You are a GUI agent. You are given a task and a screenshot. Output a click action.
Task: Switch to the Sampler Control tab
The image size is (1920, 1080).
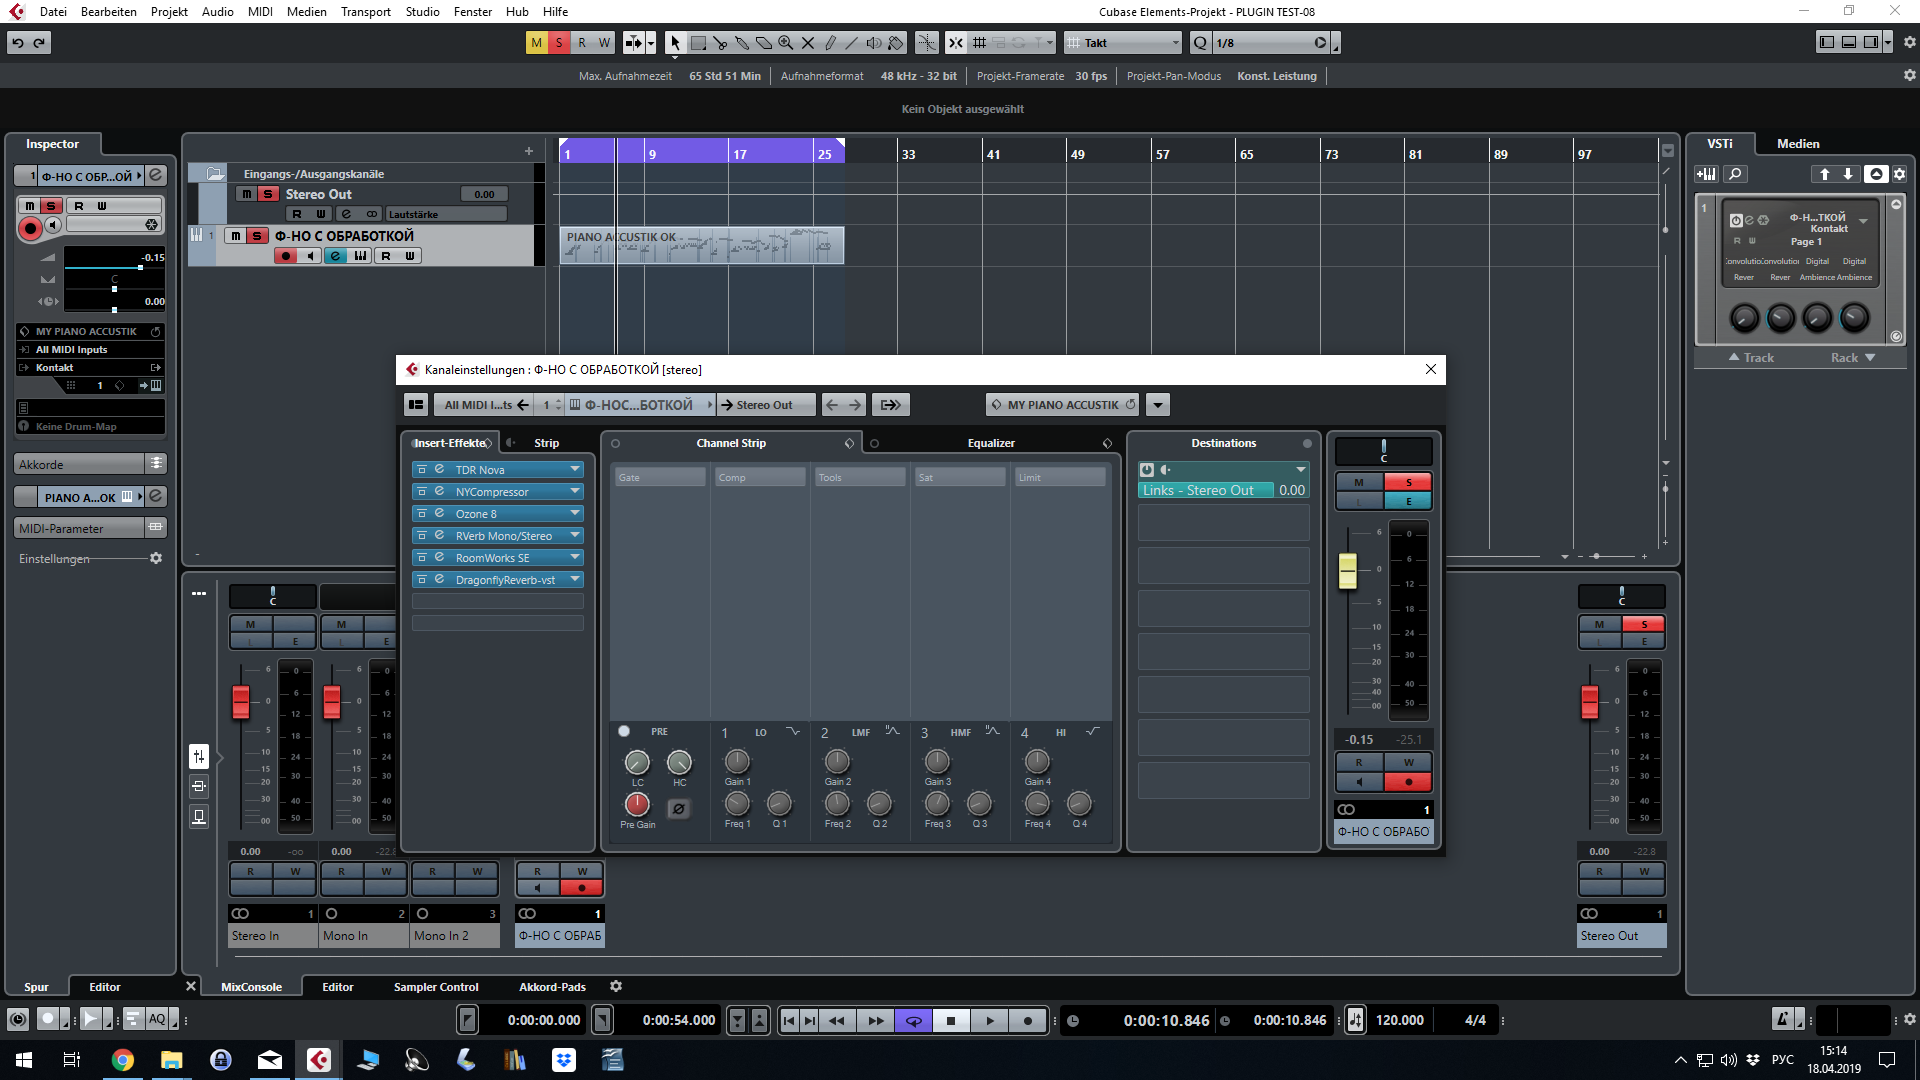pyautogui.click(x=436, y=987)
